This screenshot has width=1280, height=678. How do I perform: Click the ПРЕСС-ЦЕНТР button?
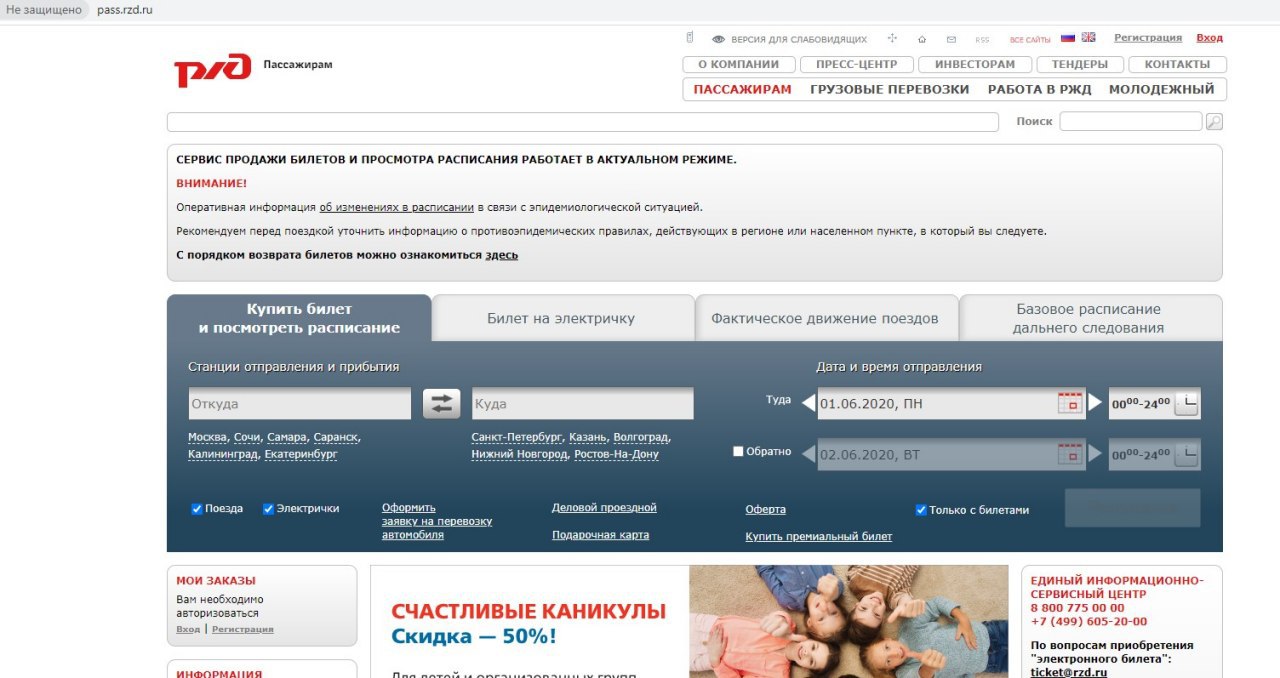857,64
